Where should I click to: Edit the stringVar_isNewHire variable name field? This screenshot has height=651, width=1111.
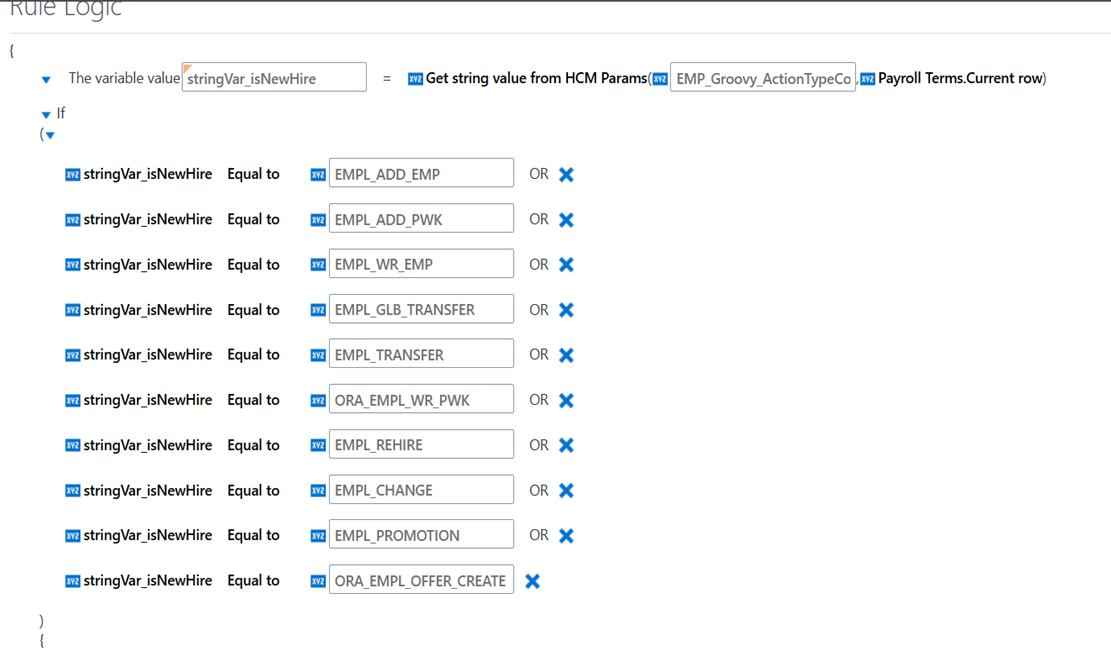pyautogui.click(x=274, y=78)
